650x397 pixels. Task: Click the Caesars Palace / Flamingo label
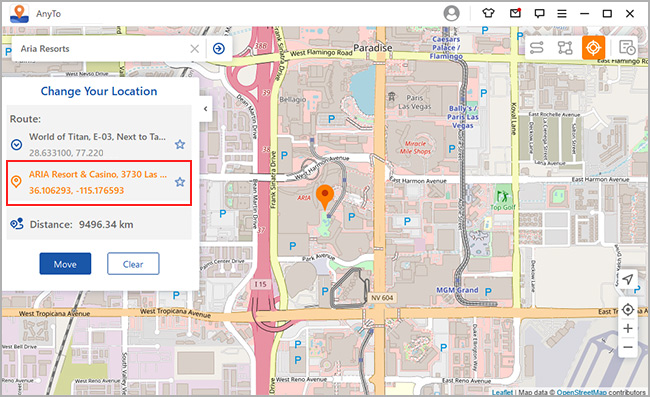click(x=446, y=48)
